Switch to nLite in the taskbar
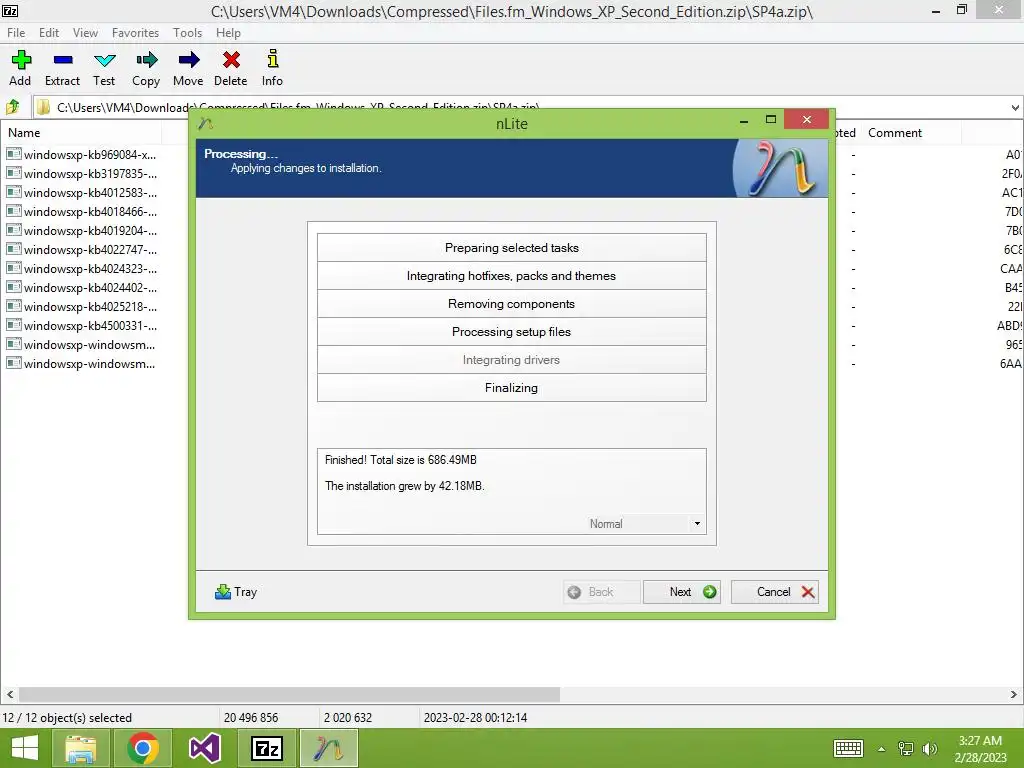The width and height of the screenshot is (1024, 768). point(328,748)
